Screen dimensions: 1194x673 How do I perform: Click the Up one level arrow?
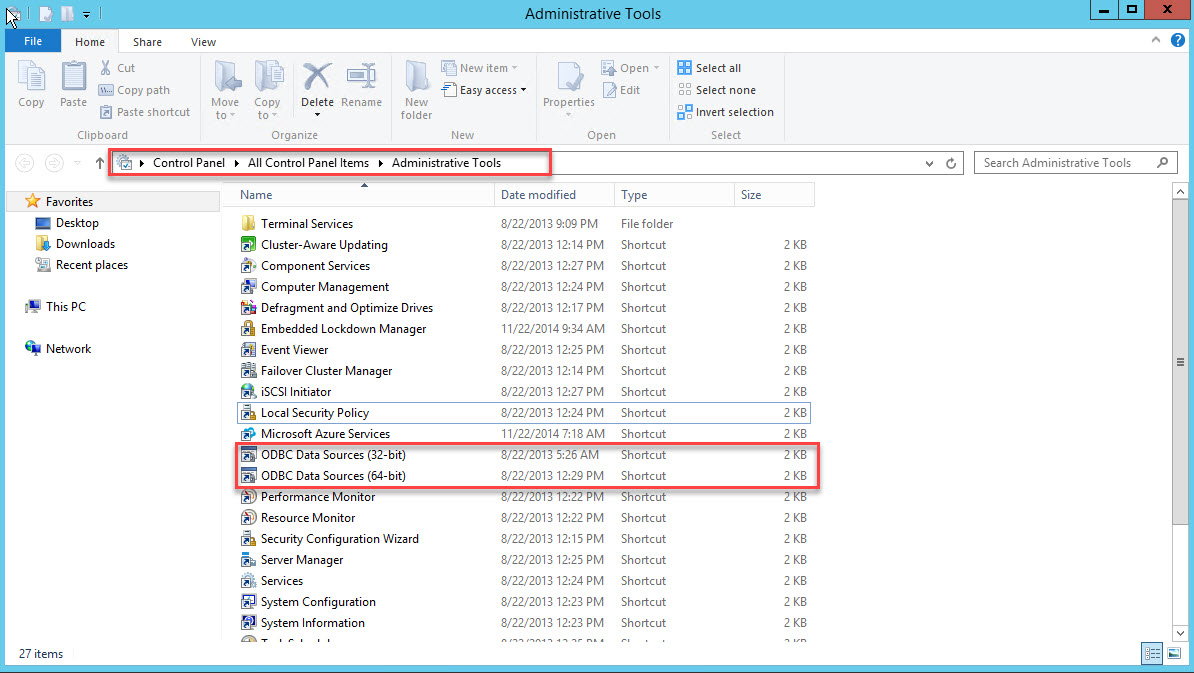click(100, 163)
